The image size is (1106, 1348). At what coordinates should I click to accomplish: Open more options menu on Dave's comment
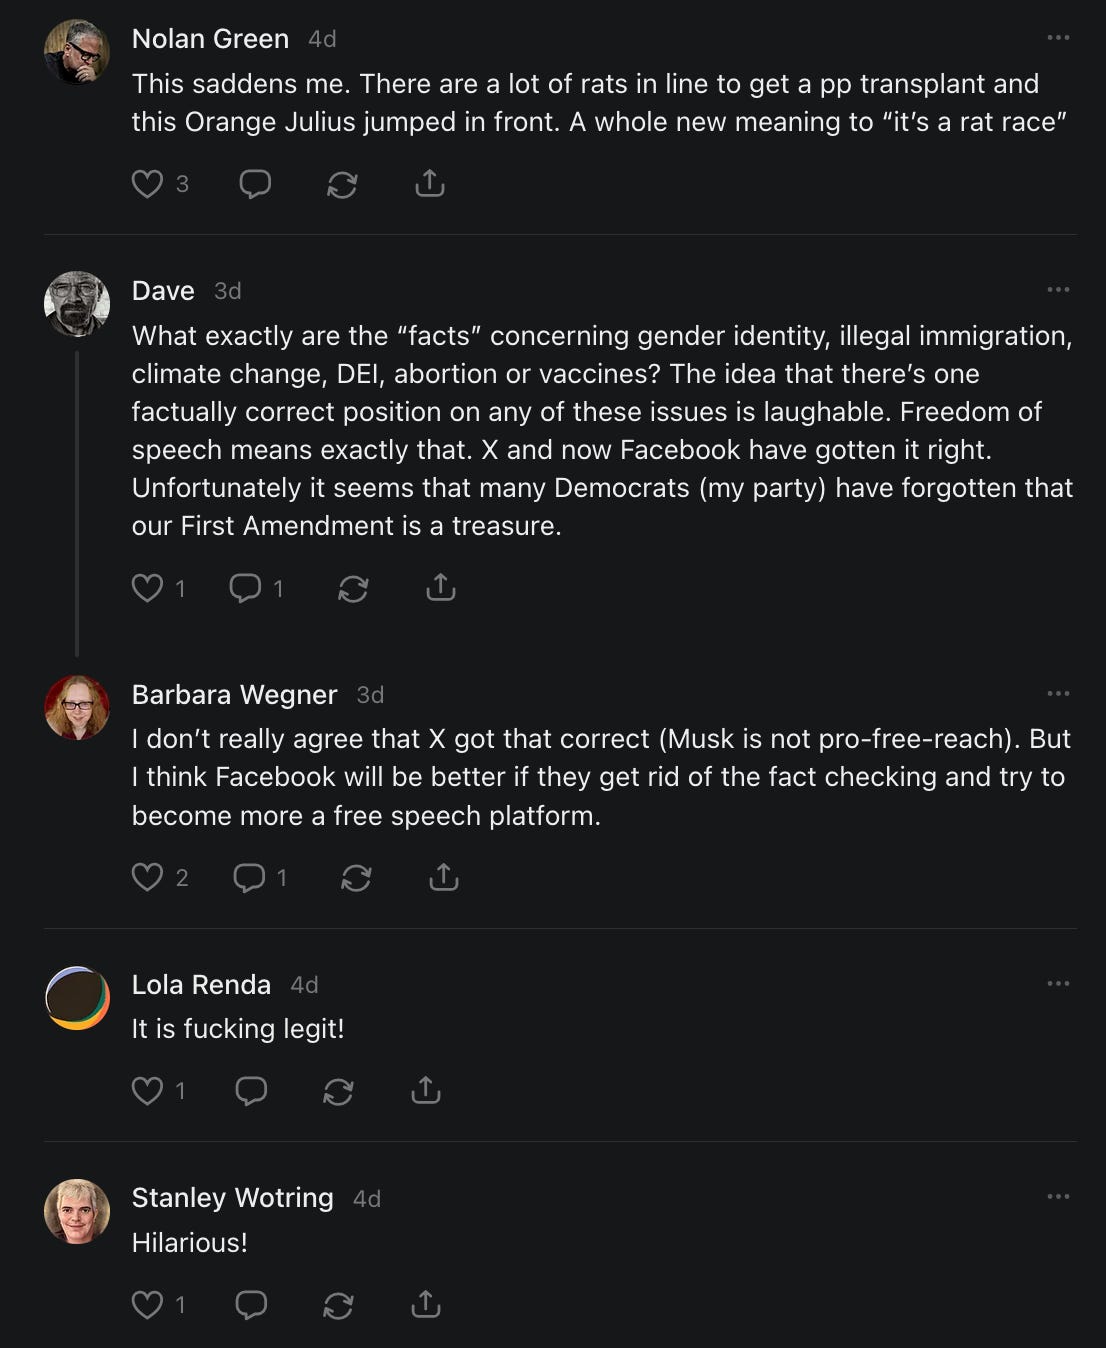[1058, 290]
